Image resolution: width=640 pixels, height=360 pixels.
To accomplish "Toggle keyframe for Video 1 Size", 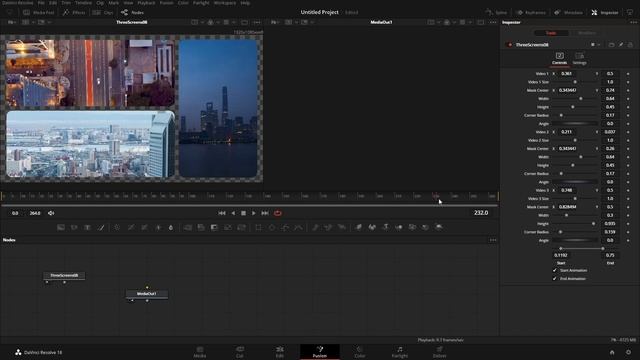I will point(628,82).
